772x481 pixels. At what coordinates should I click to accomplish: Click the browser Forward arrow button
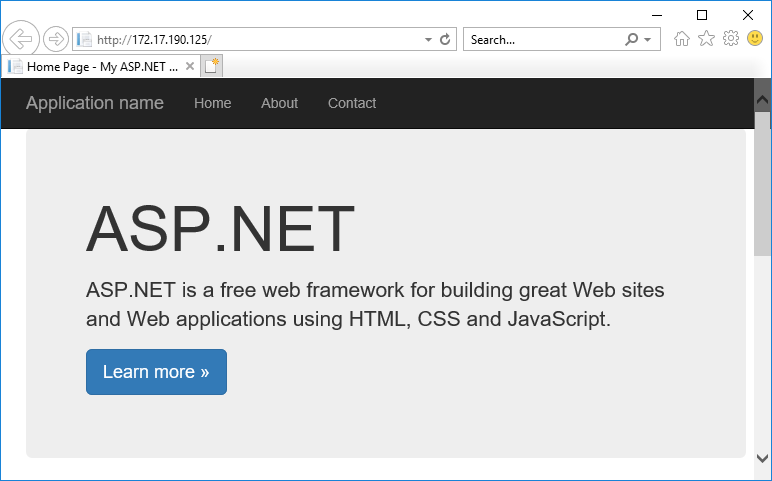(56, 39)
